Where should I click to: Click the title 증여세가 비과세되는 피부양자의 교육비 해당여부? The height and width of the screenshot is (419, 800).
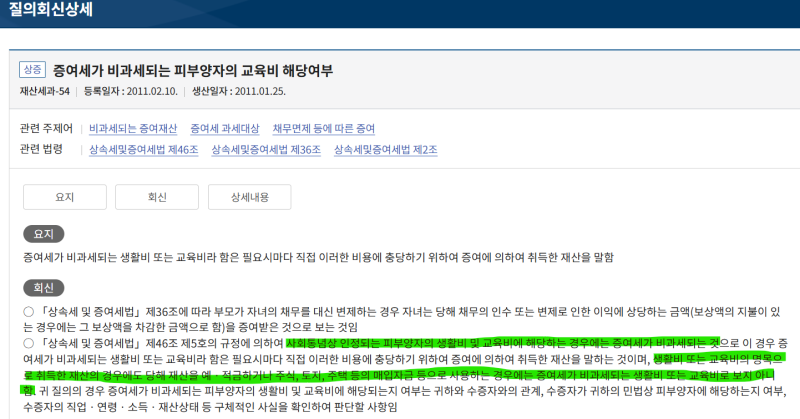193,70
